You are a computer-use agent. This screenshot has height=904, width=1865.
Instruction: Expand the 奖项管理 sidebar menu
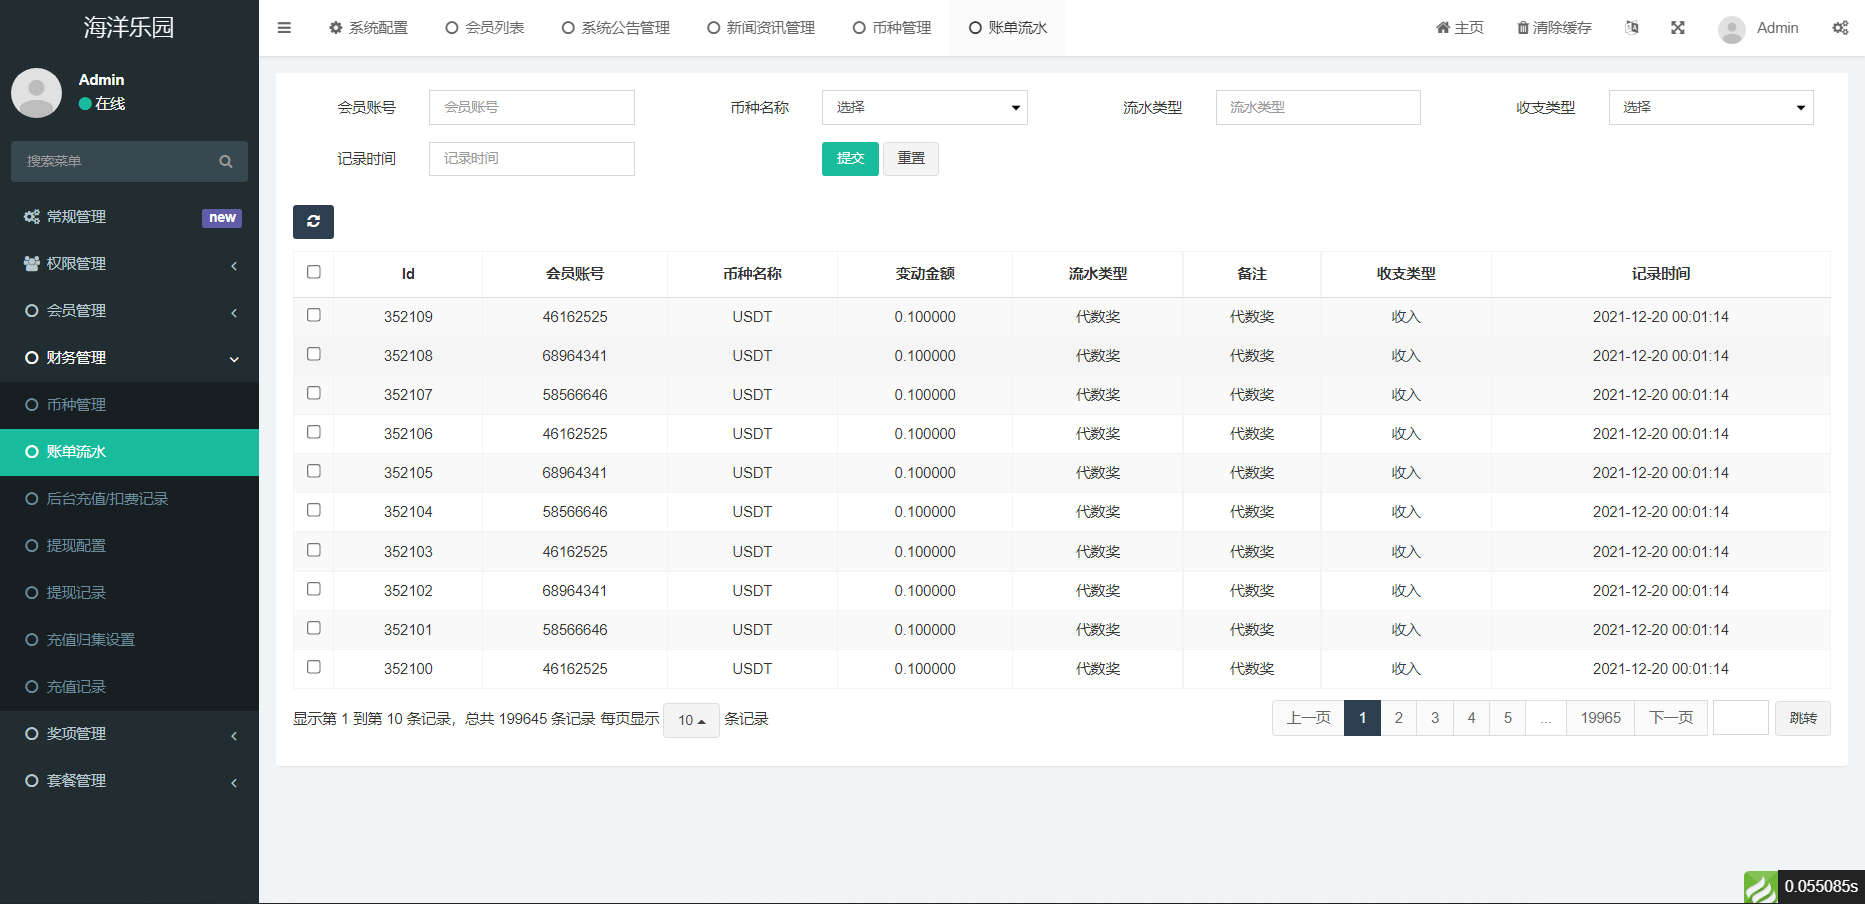[129, 734]
